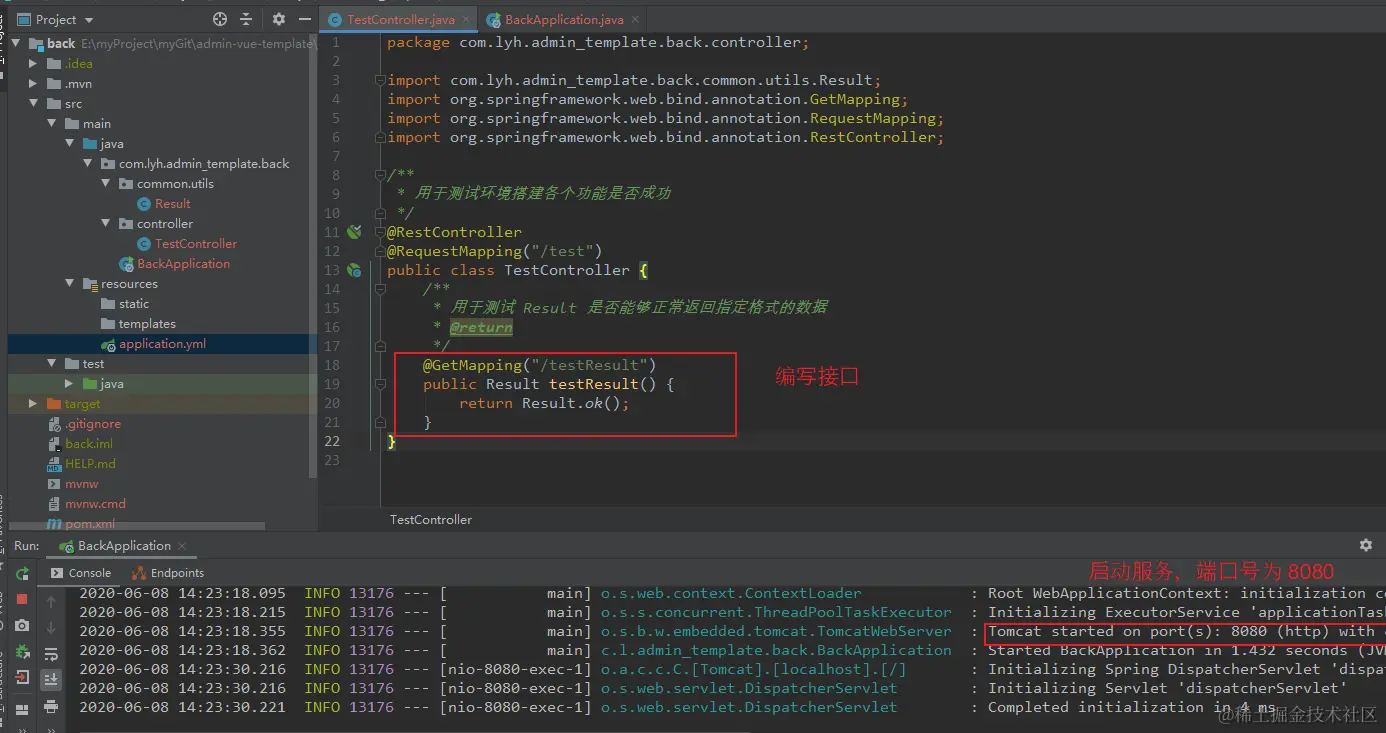Screen dimensions: 1386x733
Task: Collapse the src folder
Action: (x=34, y=103)
